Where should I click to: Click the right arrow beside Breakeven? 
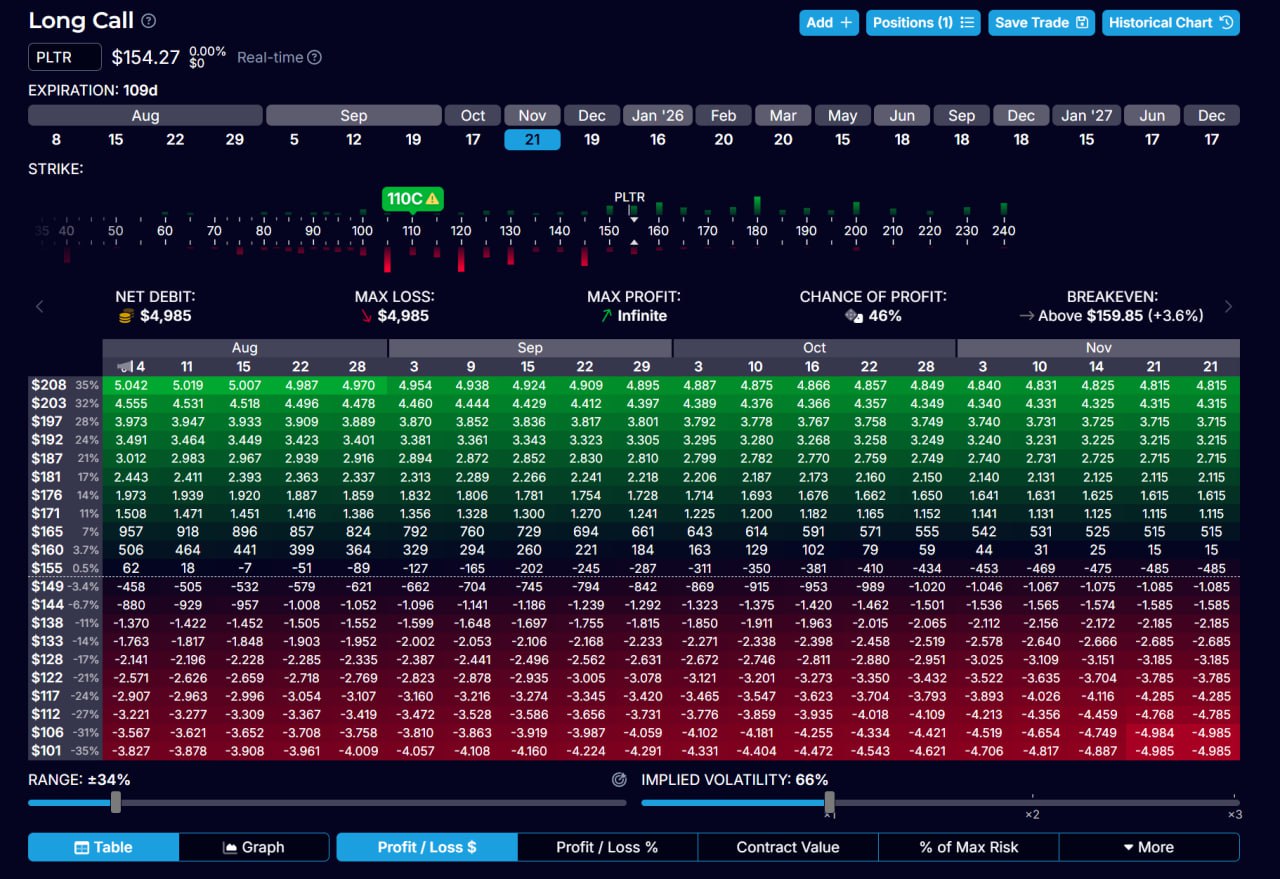1229,306
